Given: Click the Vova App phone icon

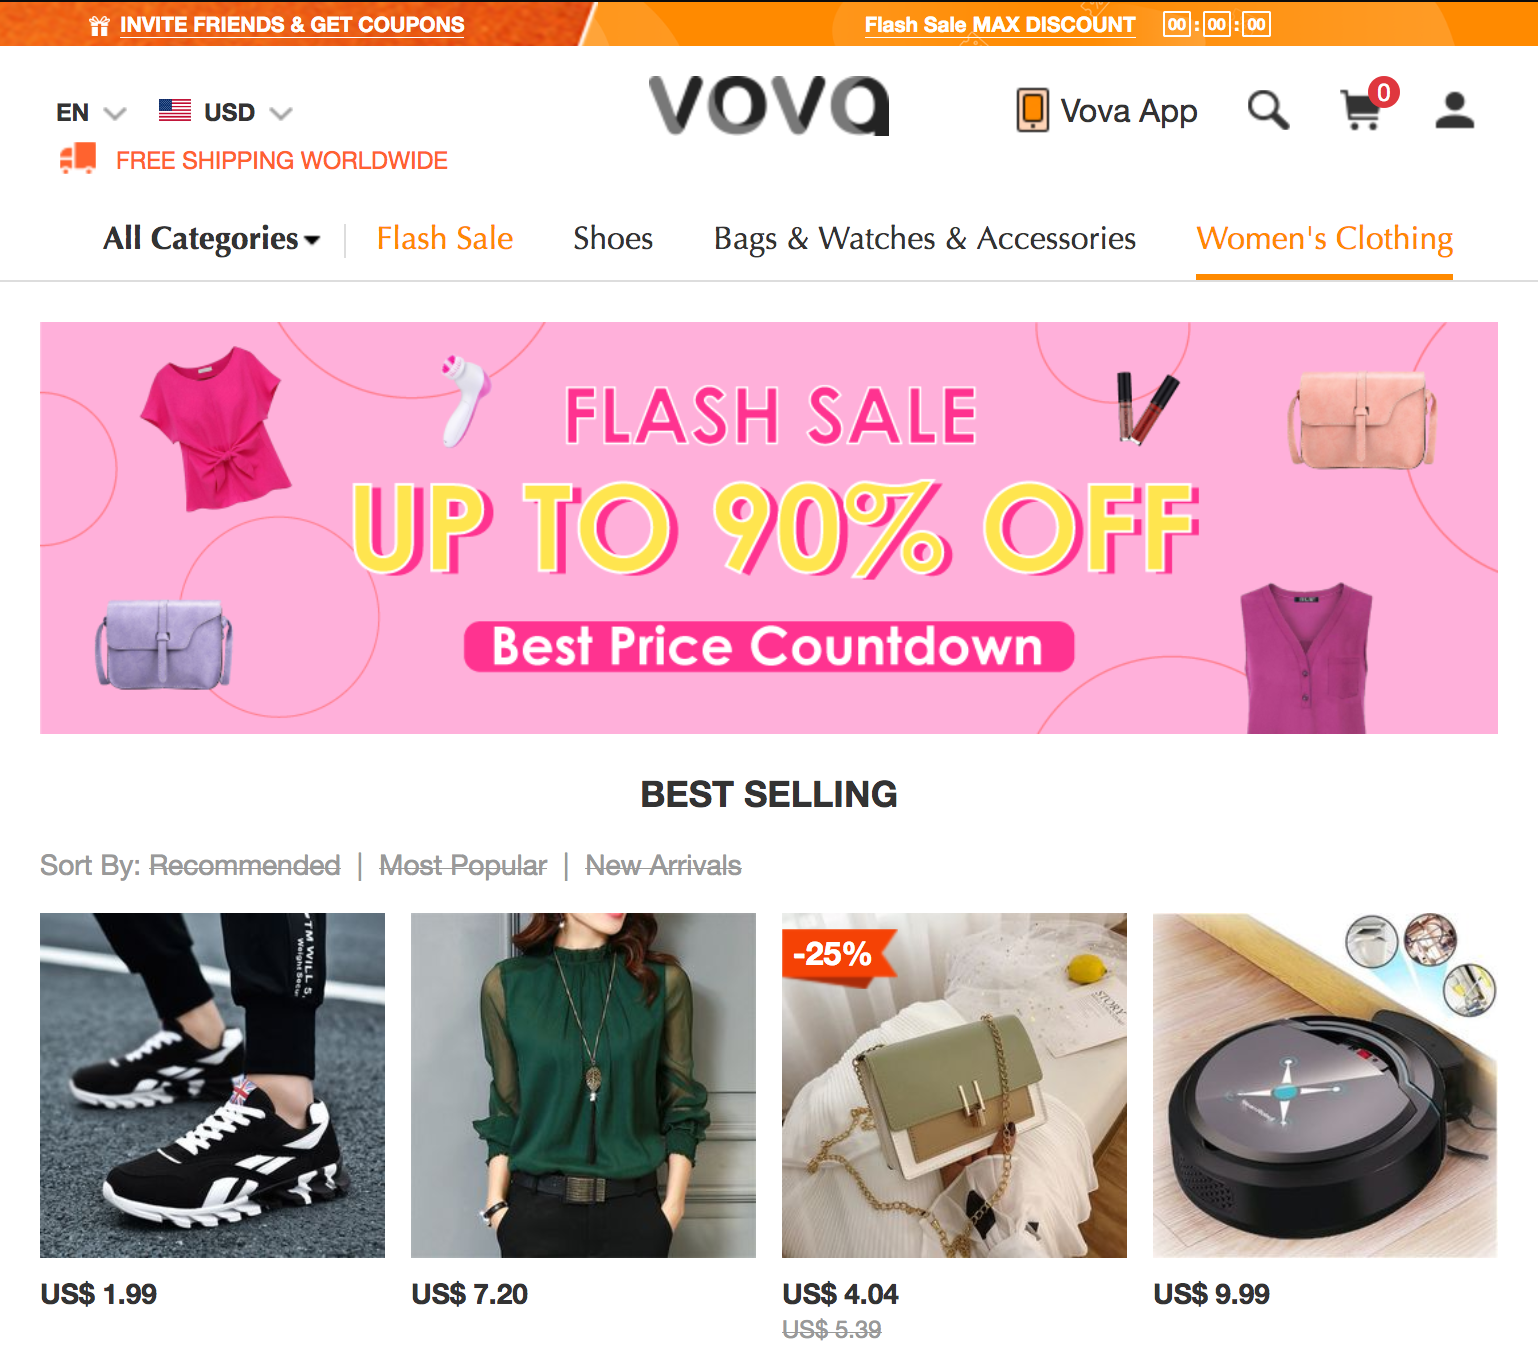Looking at the screenshot, I should tap(1032, 110).
